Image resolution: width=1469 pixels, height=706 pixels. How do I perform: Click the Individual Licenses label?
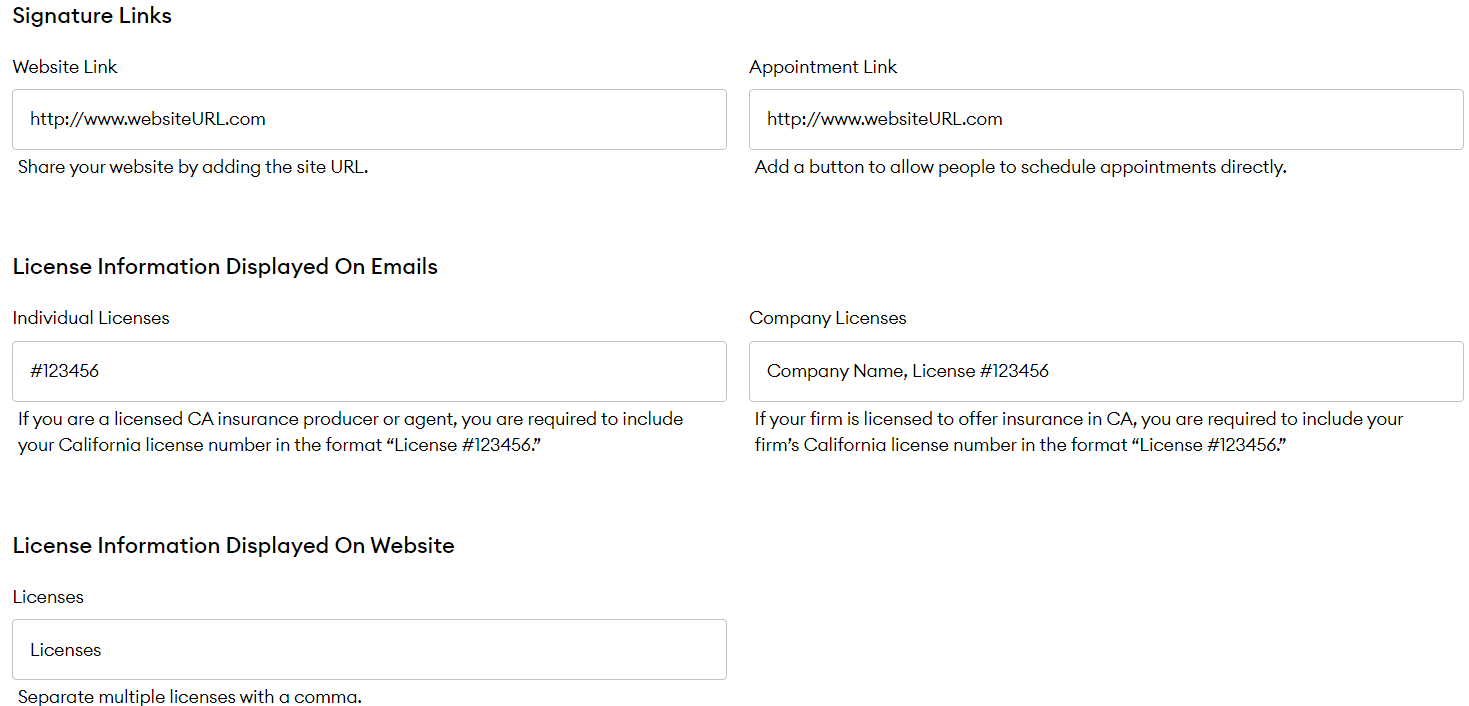pos(91,317)
